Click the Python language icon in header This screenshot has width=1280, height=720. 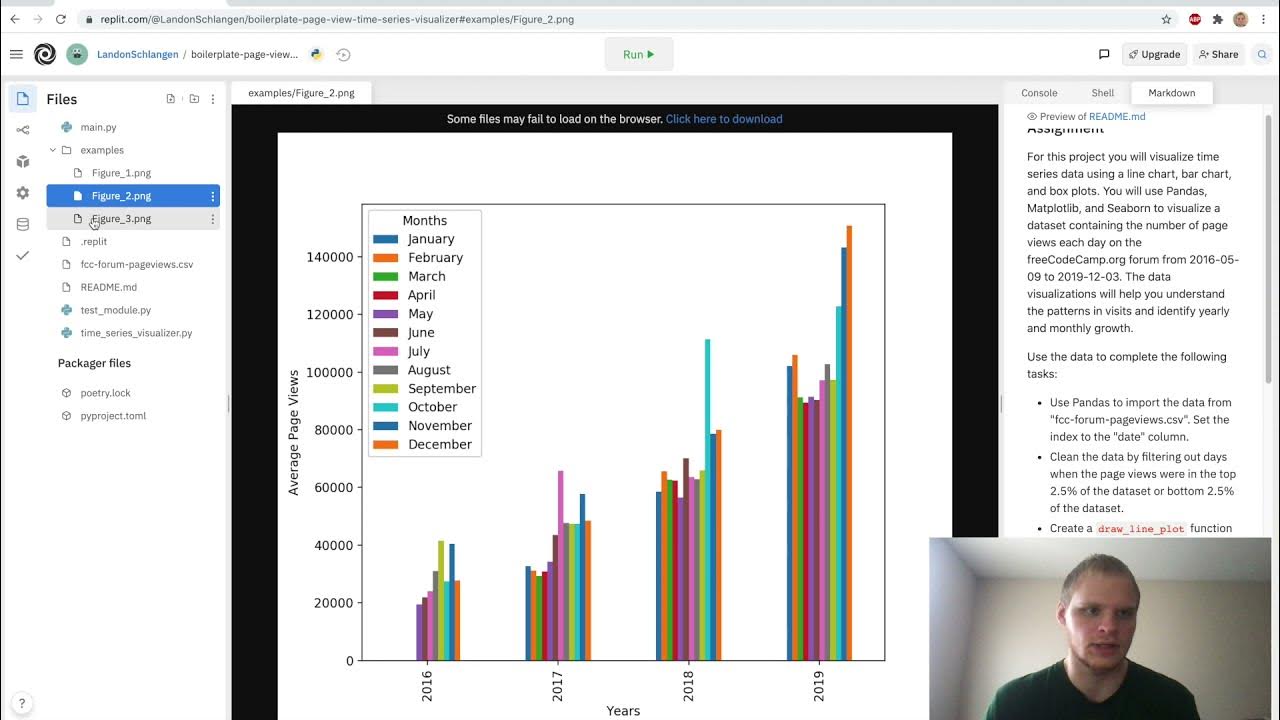click(316, 55)
